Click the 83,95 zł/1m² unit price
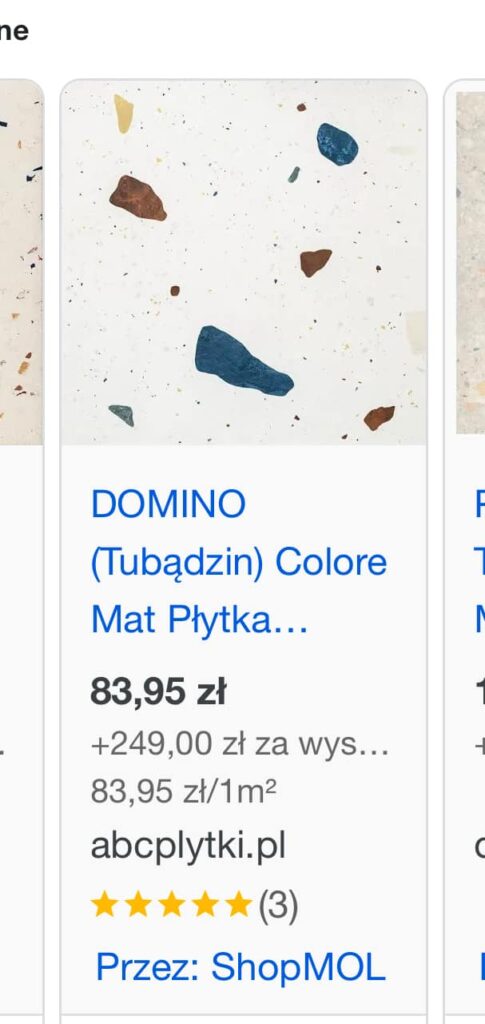485x1024 pixels. click(x=183, y=791)
